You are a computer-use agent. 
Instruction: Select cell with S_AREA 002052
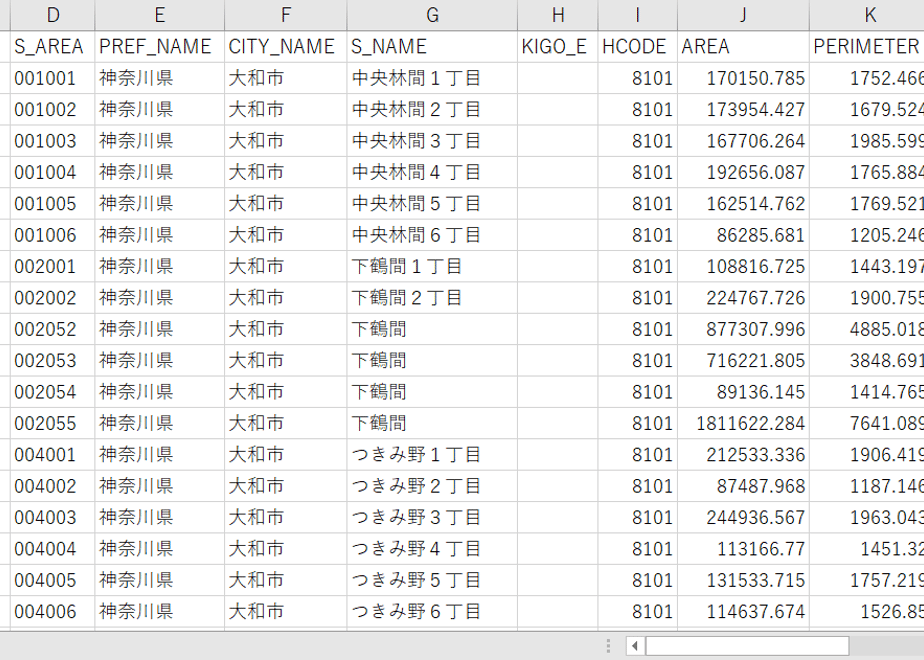pos(52,329)
